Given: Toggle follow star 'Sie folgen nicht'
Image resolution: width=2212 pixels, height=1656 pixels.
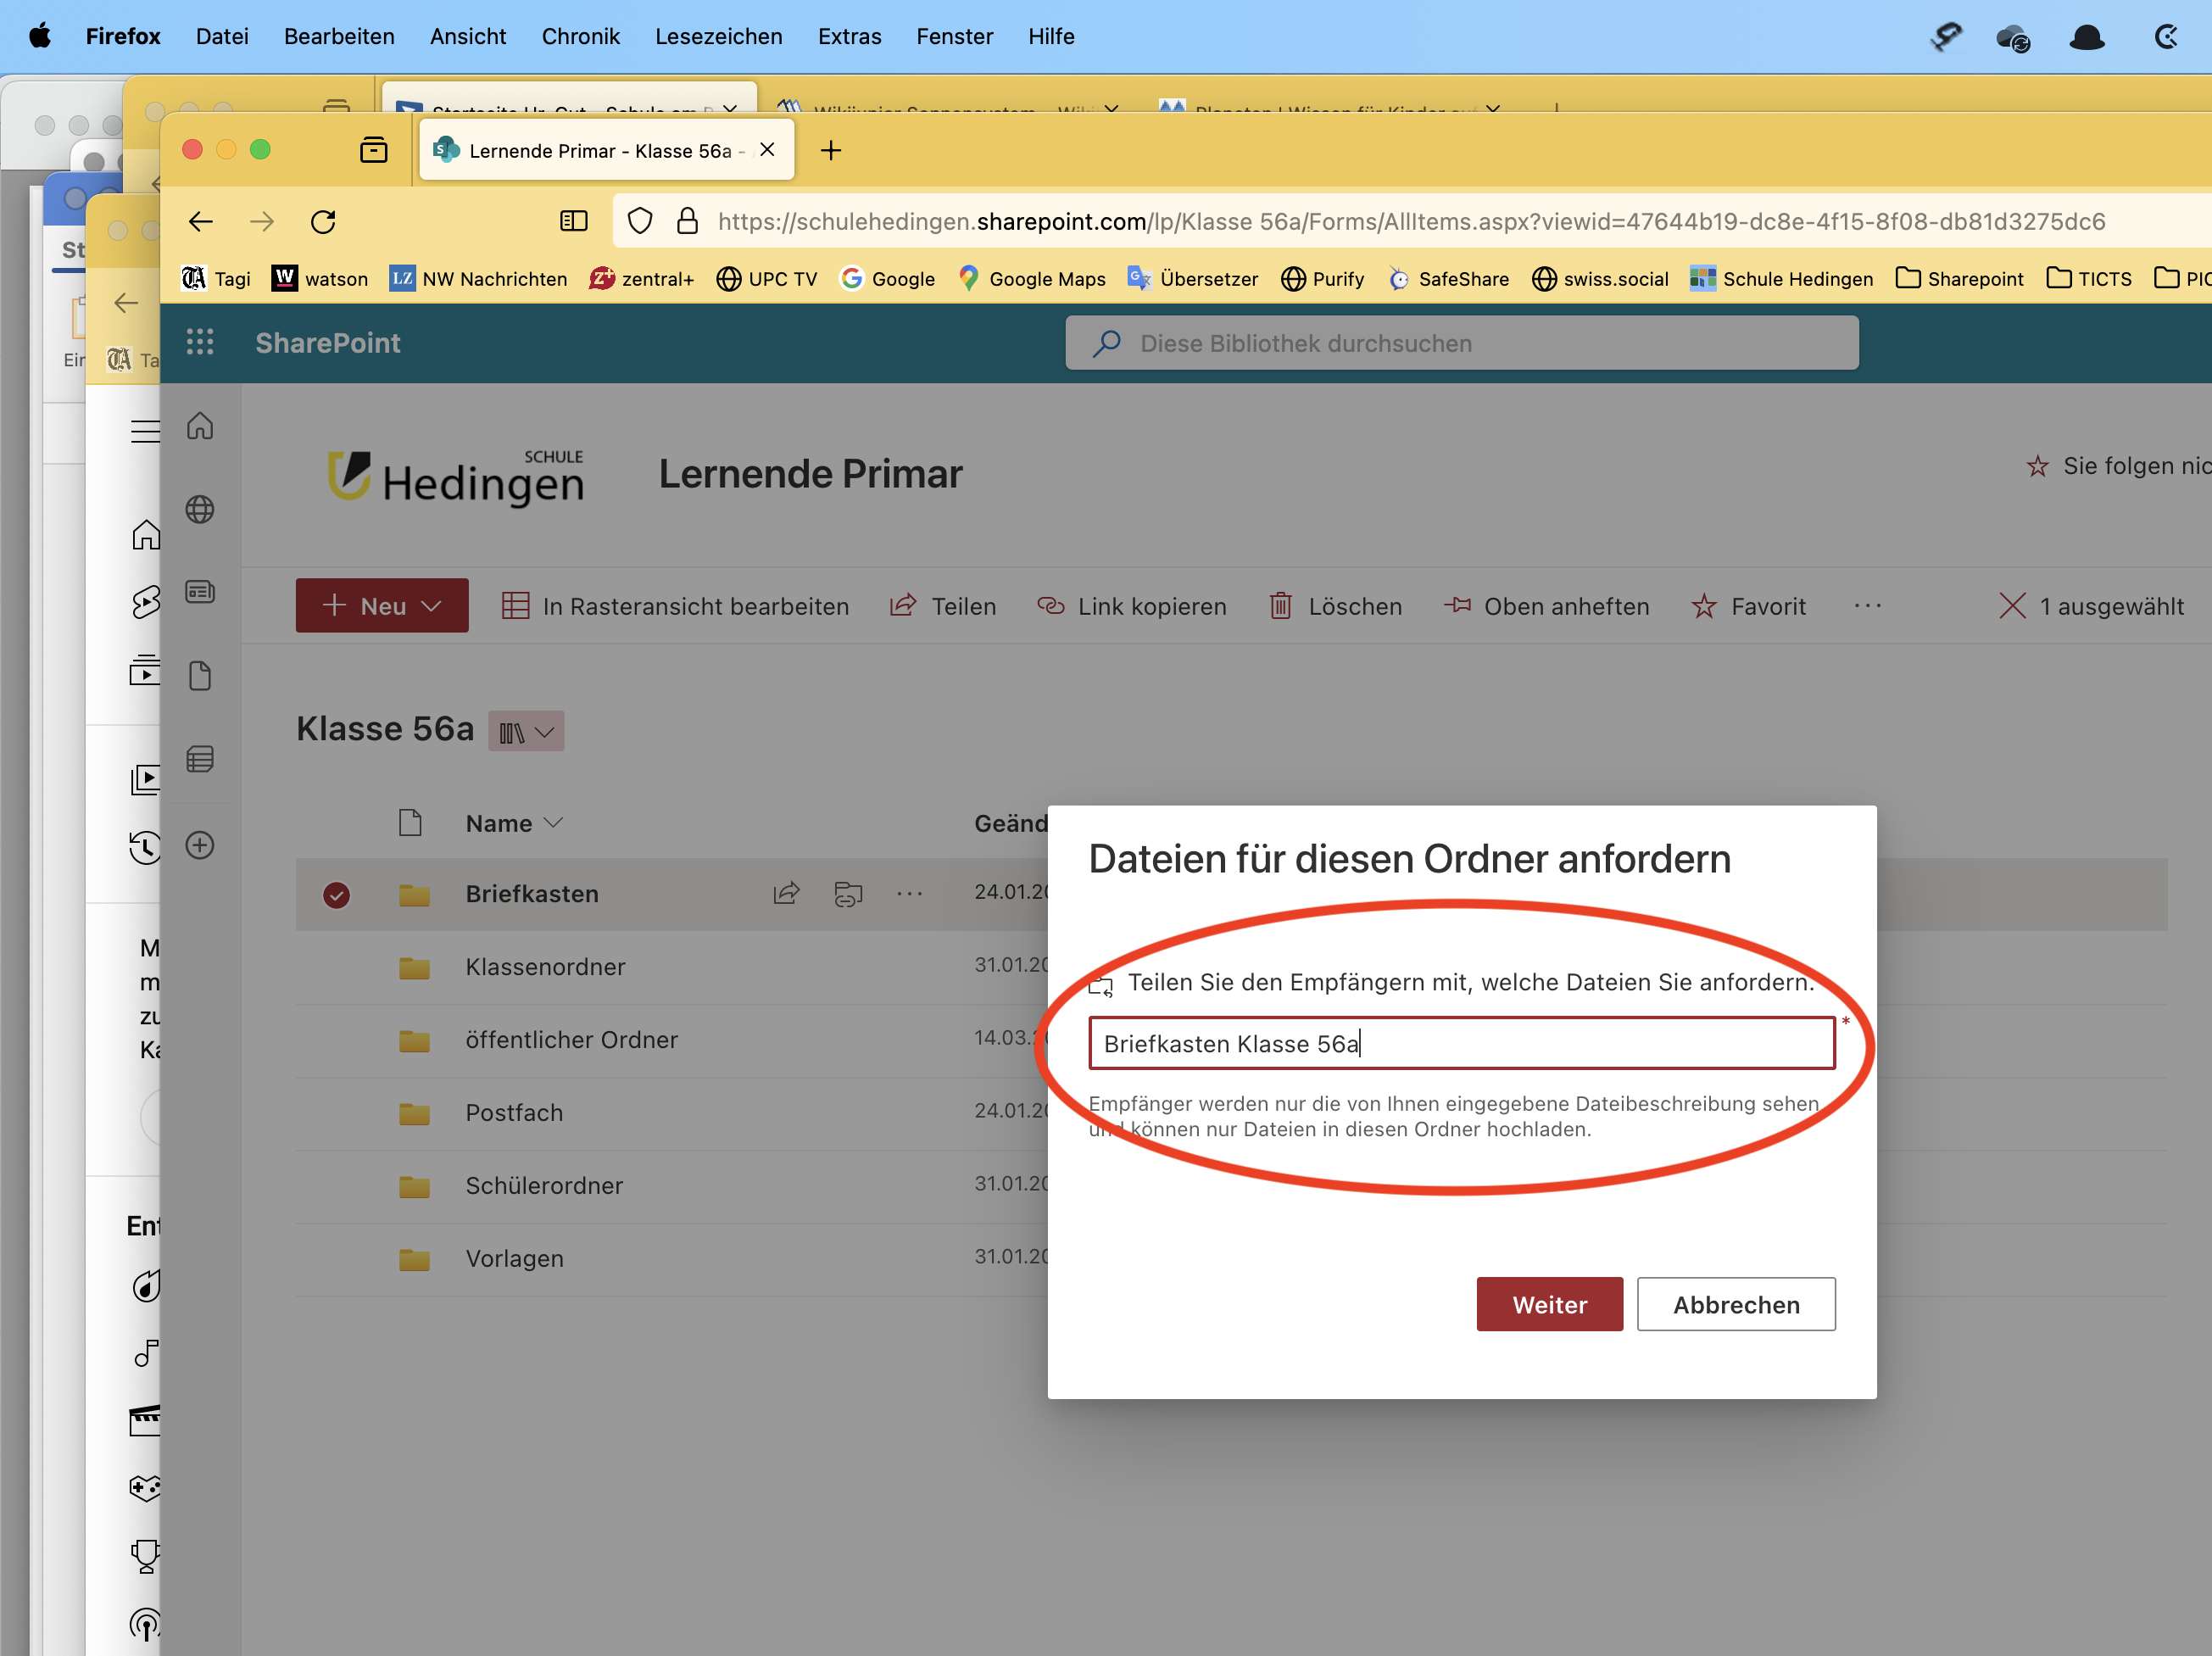Looking at the screenshot, I should click(2037, 466).
